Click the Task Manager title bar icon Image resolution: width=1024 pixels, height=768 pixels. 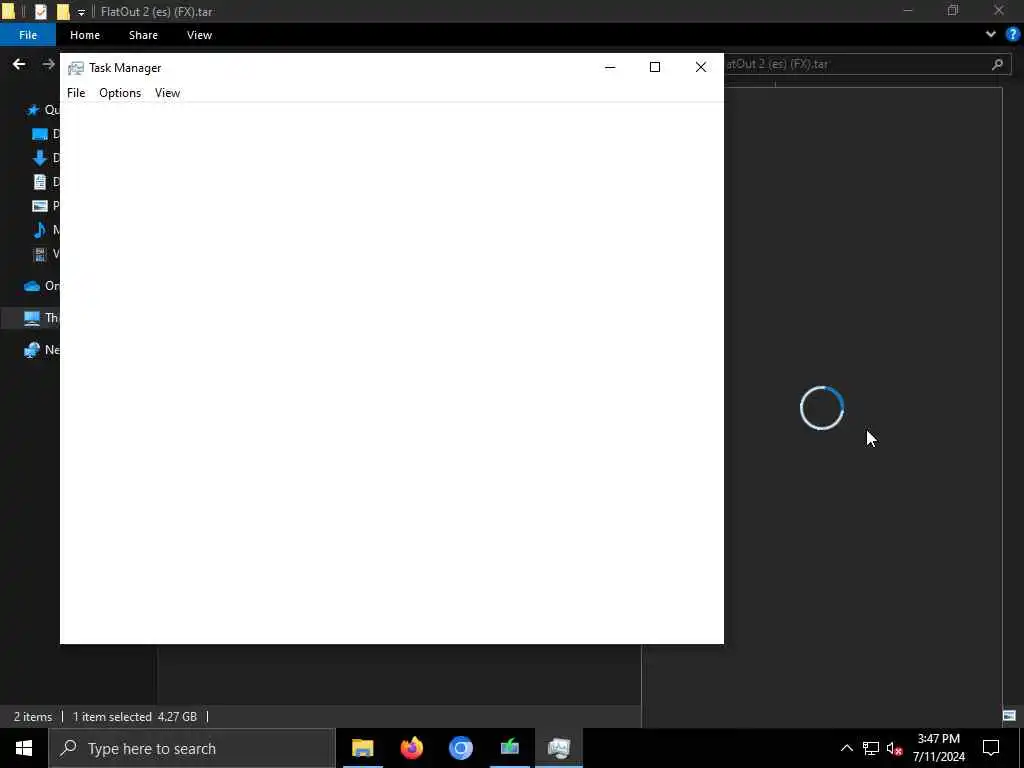[x=76, y=68]
